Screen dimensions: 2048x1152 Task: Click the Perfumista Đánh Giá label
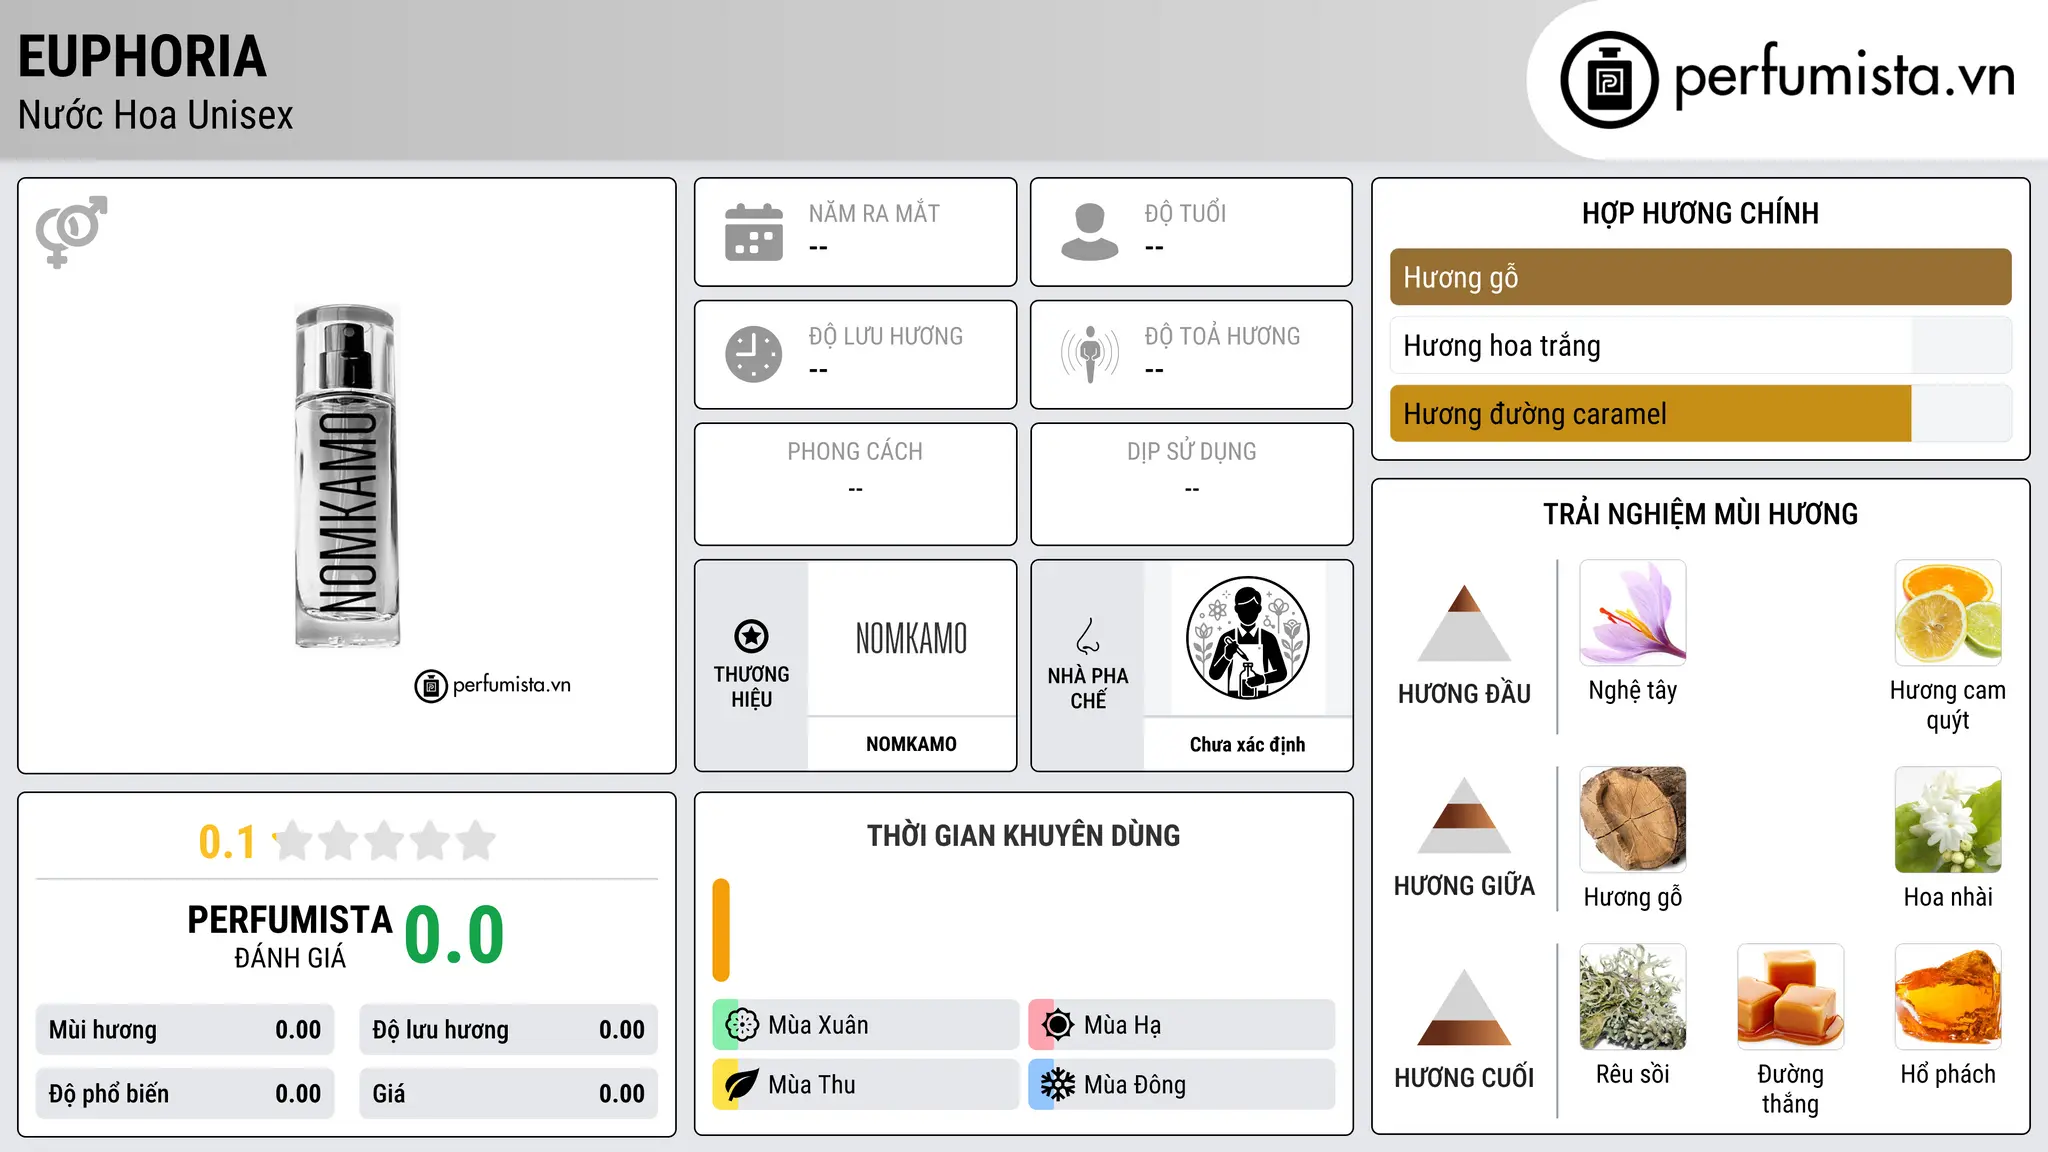(x=290, y=936)
